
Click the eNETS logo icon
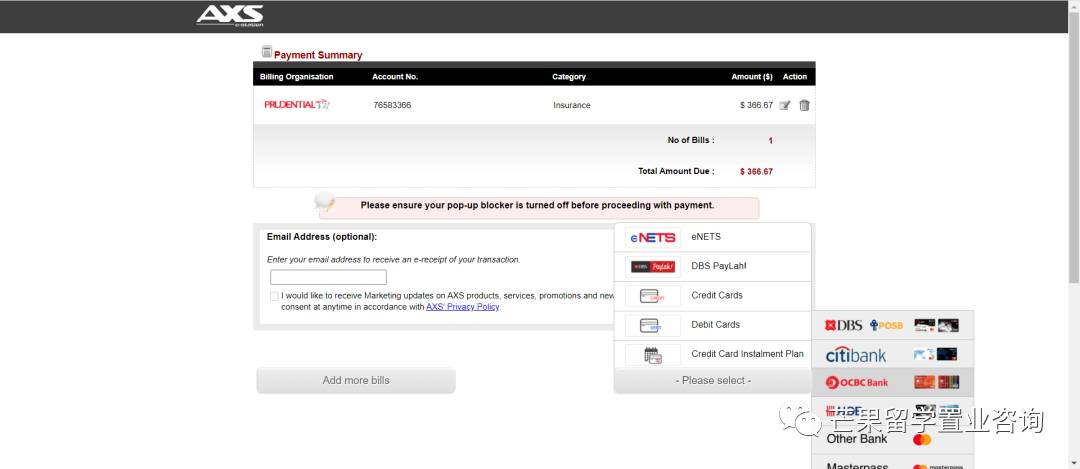652,238
